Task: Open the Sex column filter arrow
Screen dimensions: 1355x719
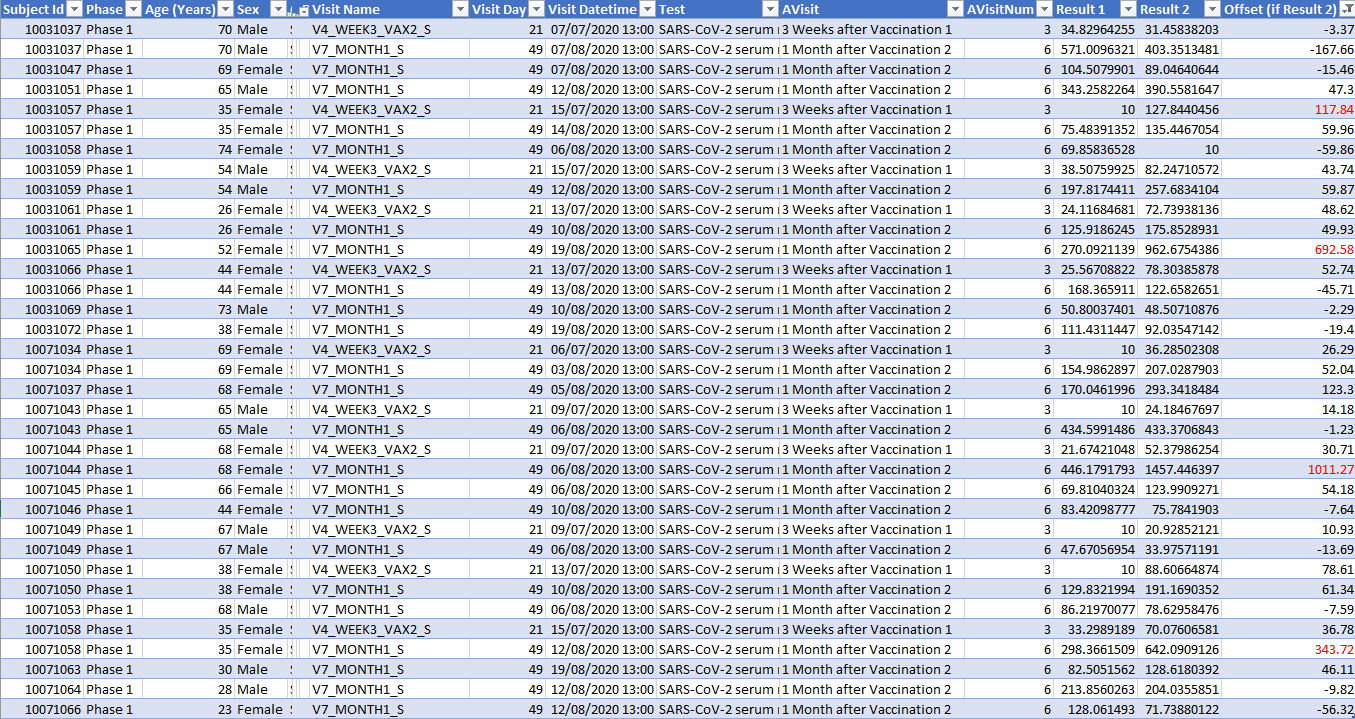Action: 277,9
